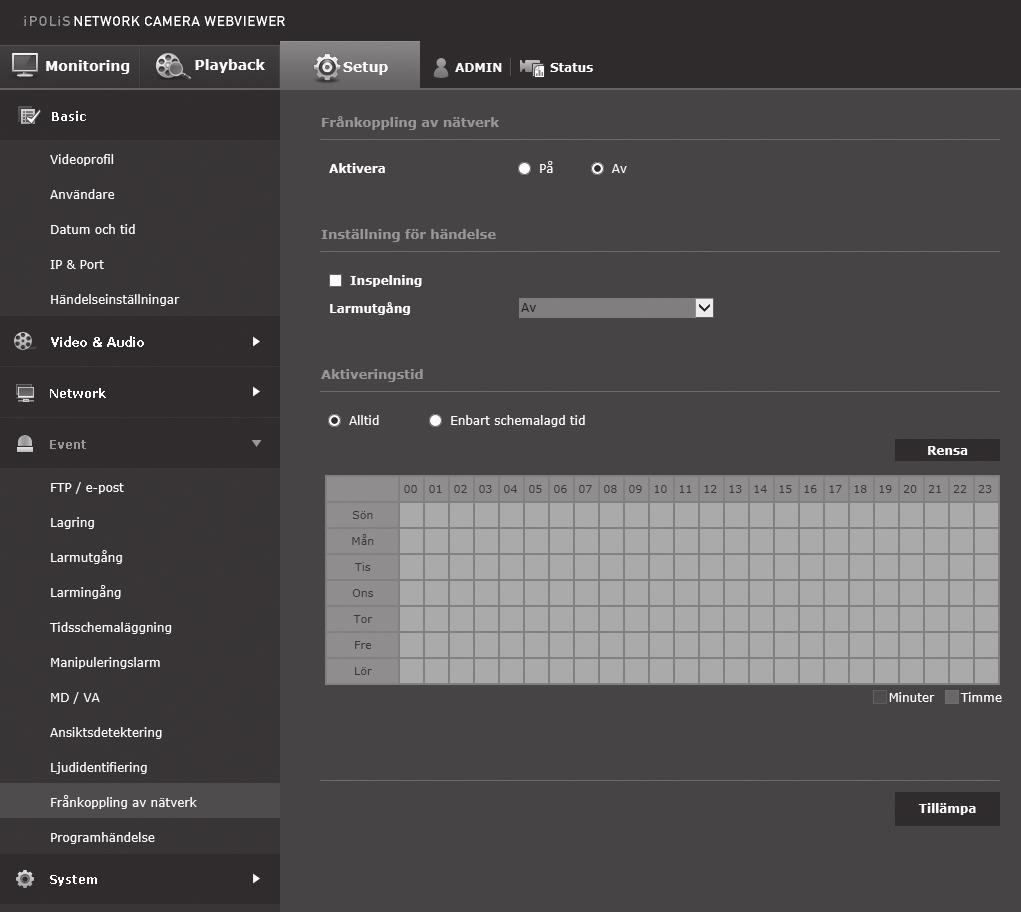Screen dimensions: 1021x912
Task: Collapse Event menu arrow
Action: pos(257,443)
